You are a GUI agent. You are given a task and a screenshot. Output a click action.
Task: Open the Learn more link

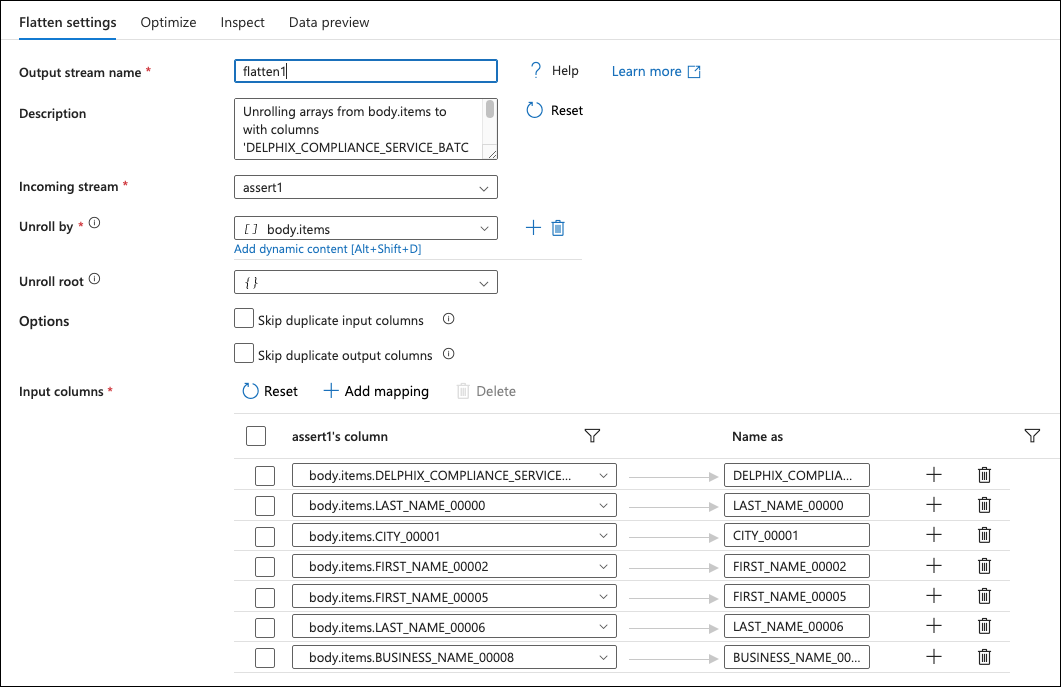tap(656, 71)
